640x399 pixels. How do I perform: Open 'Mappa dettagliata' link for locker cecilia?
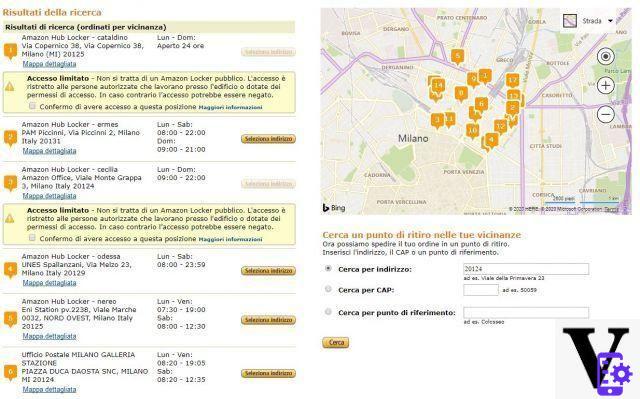point(49,196)
